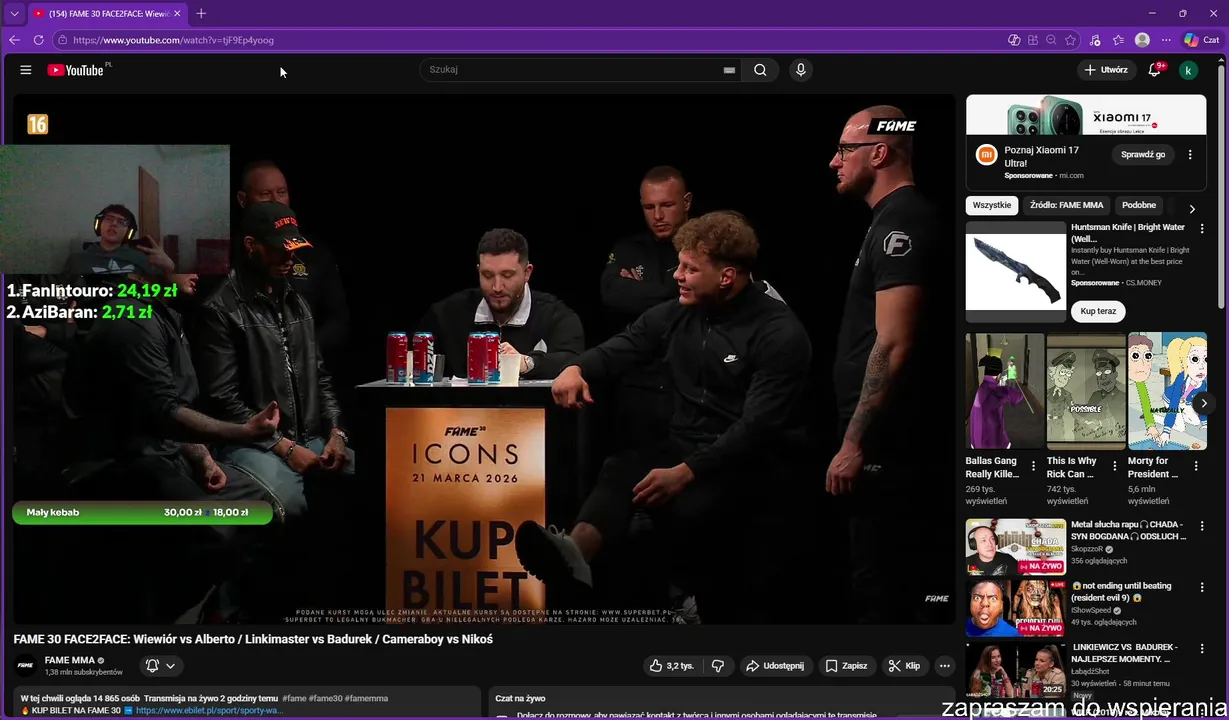Open menu for Metal słucha rapu video
The height and width of the screenshot is (720, 1229).
1202,526
